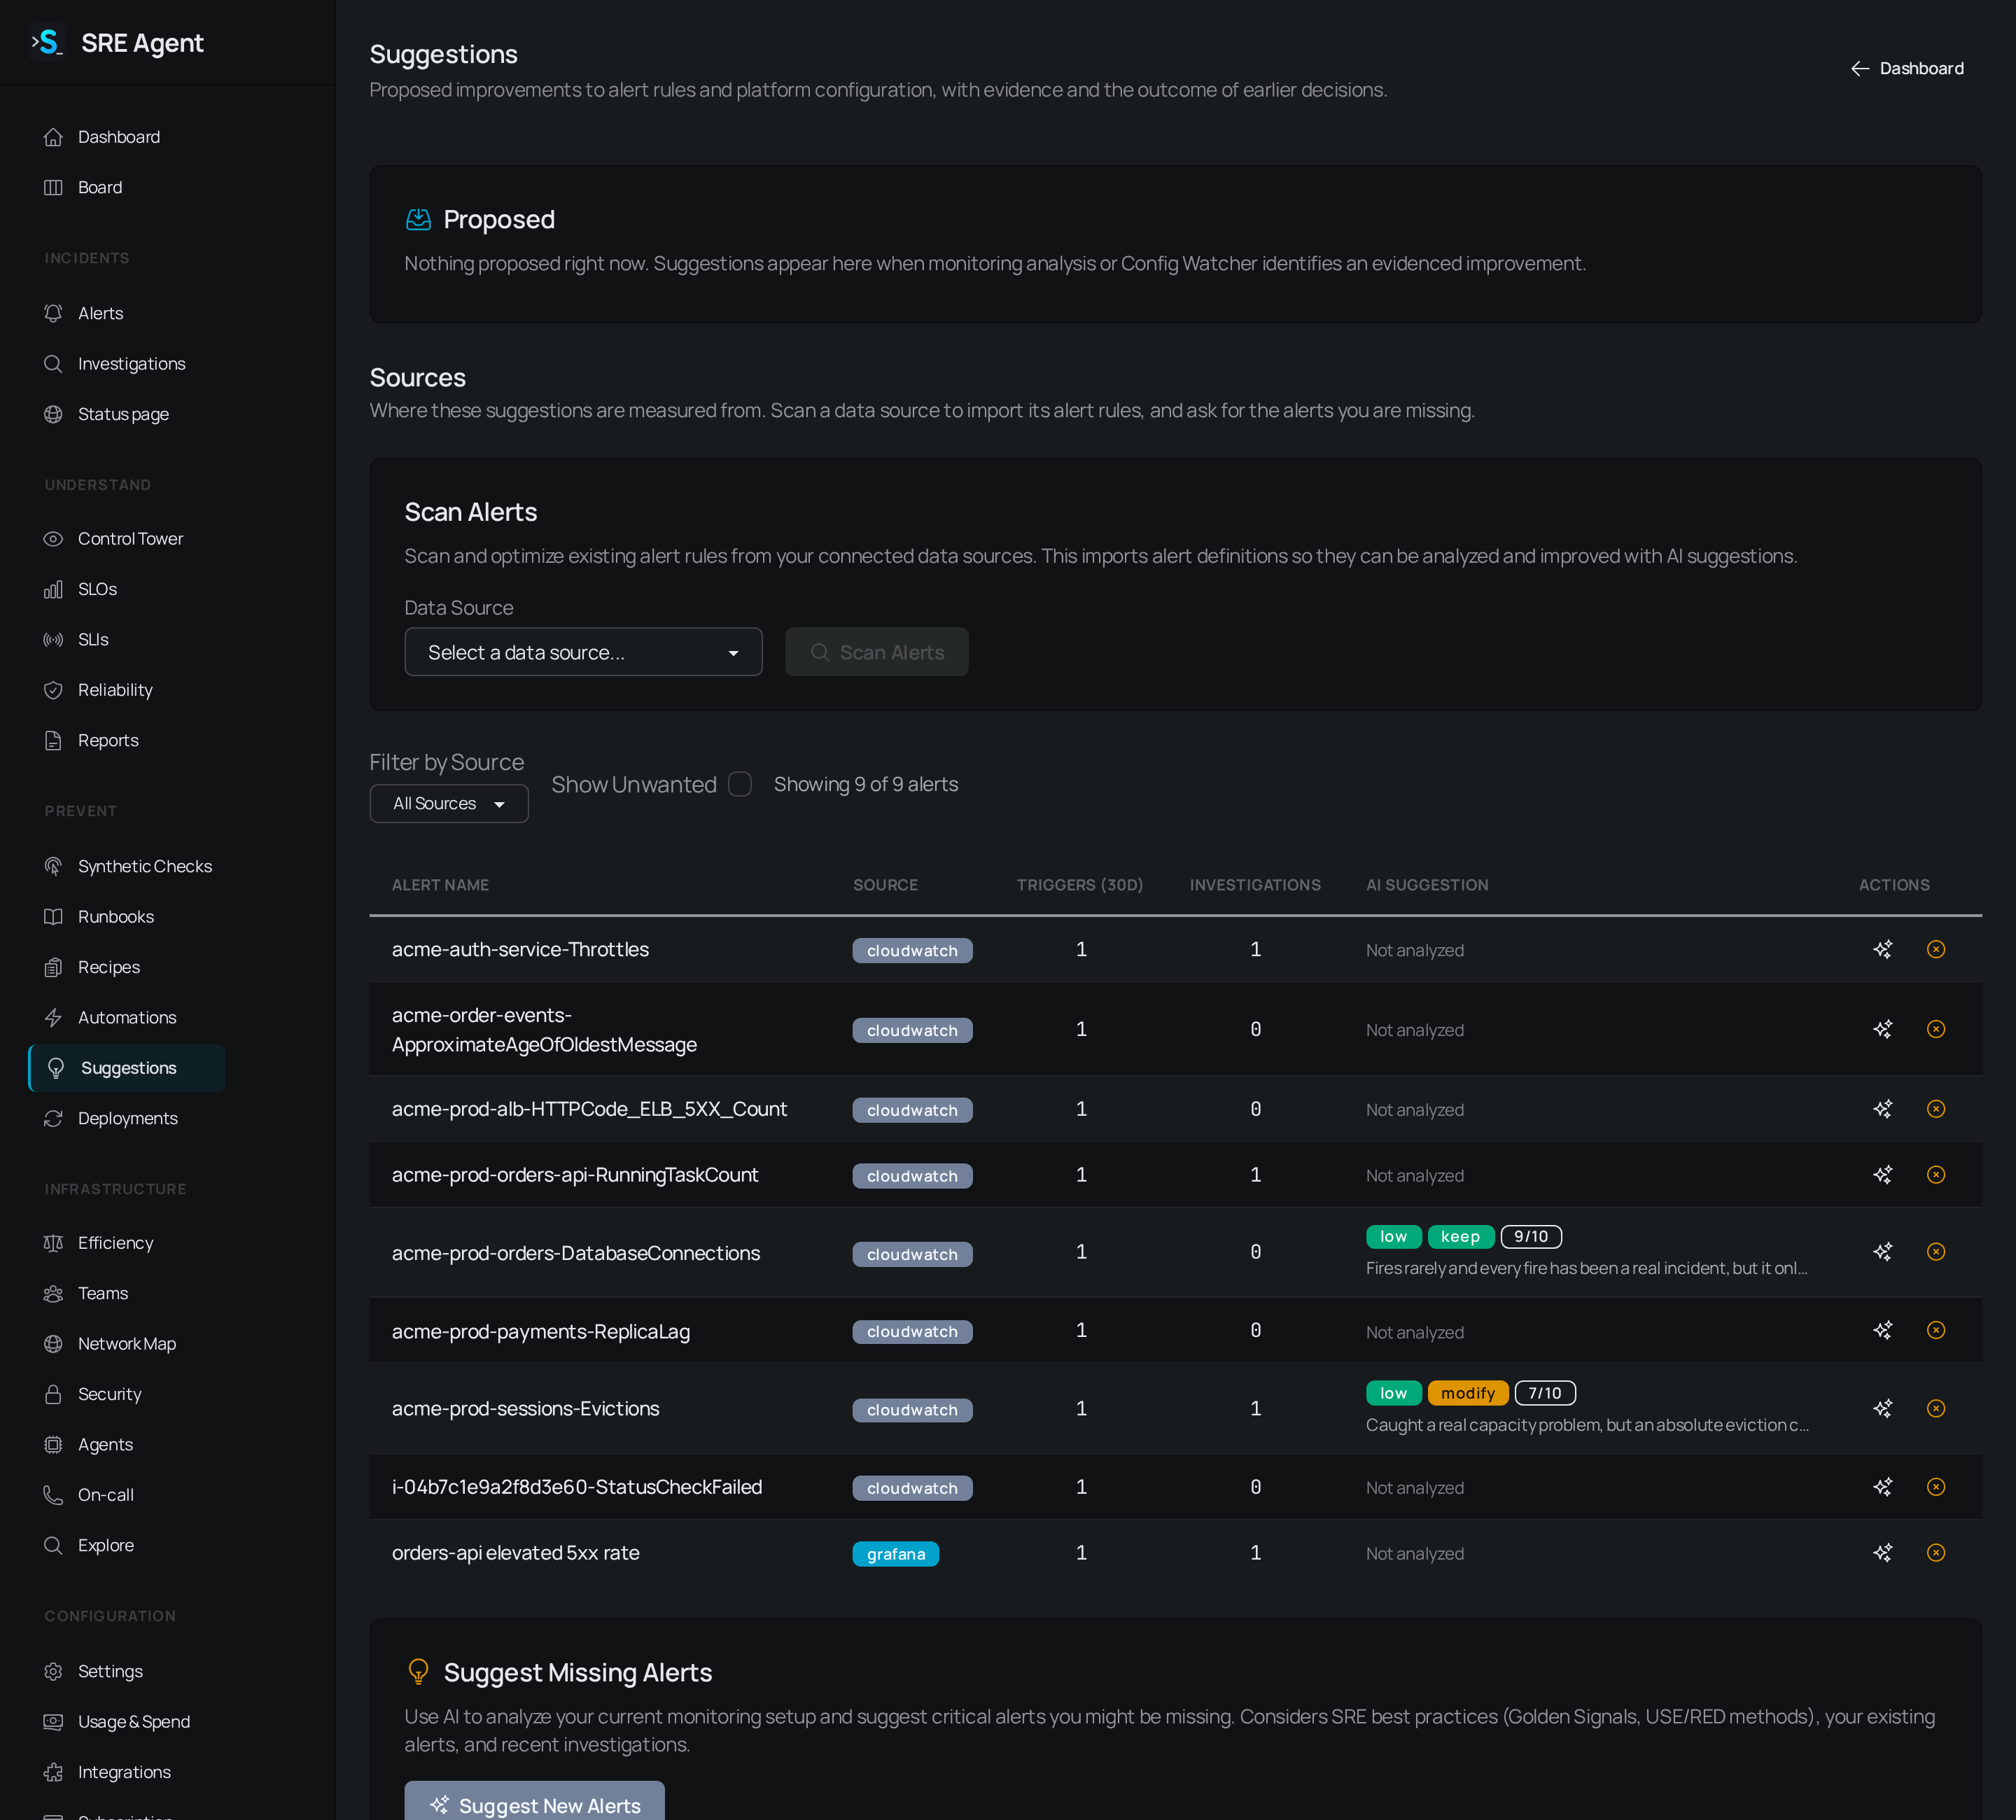
Task: Click the 9/10 score badge
Action: (x=1531, y=1237)
